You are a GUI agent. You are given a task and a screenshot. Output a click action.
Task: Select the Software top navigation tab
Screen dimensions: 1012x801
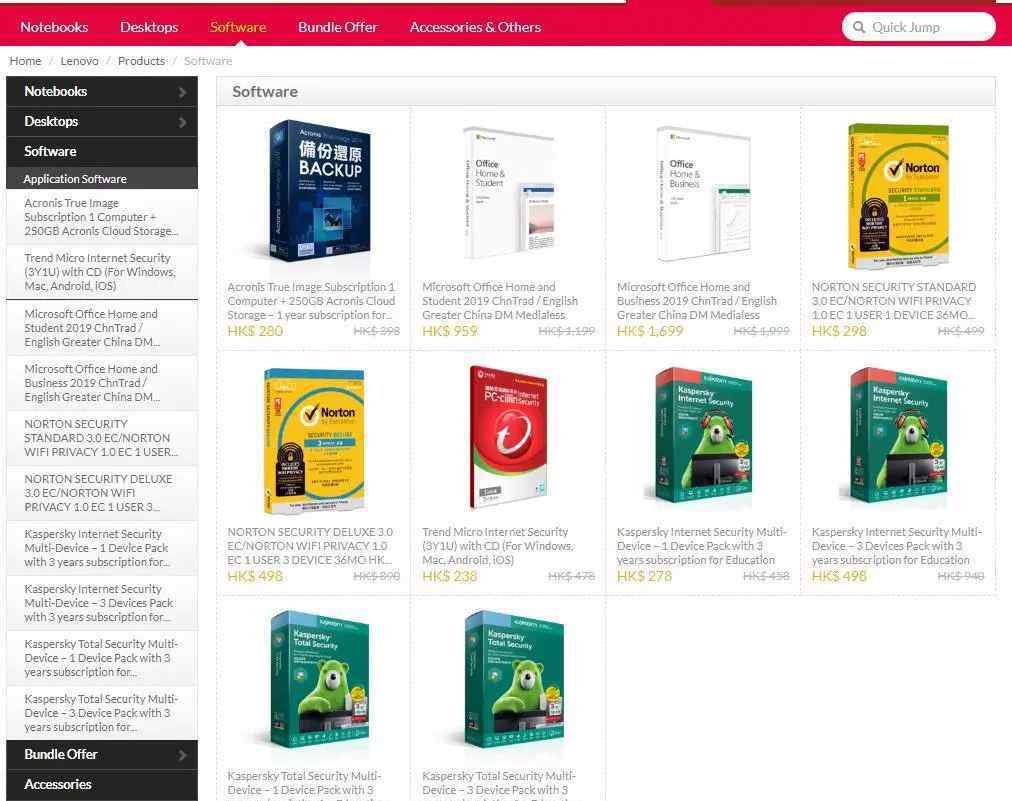point(238,27)
